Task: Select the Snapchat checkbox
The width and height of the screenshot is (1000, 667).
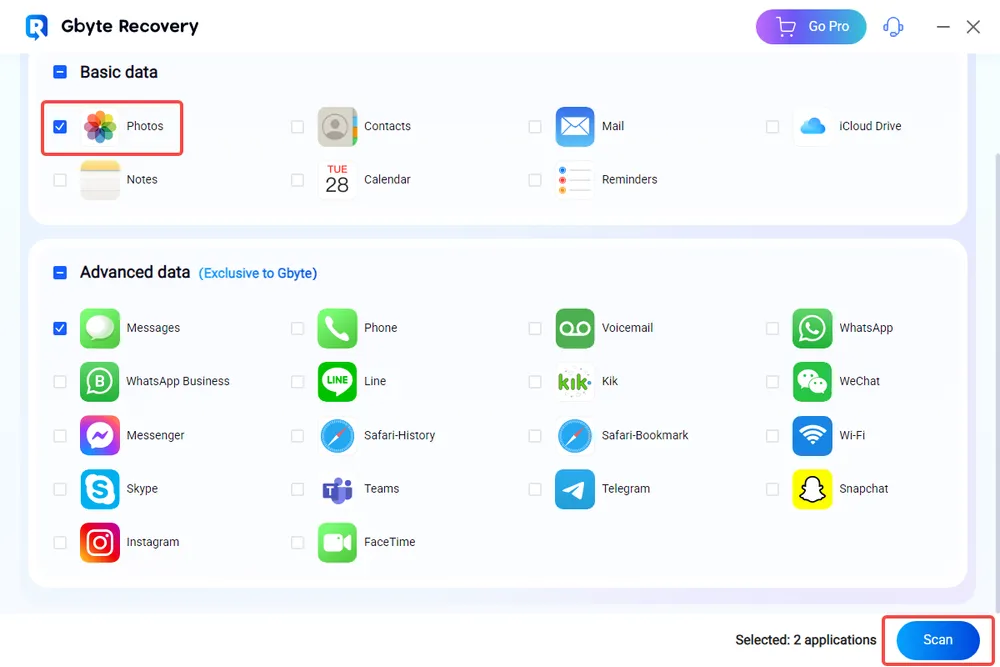Action: [x=772, y=489]
